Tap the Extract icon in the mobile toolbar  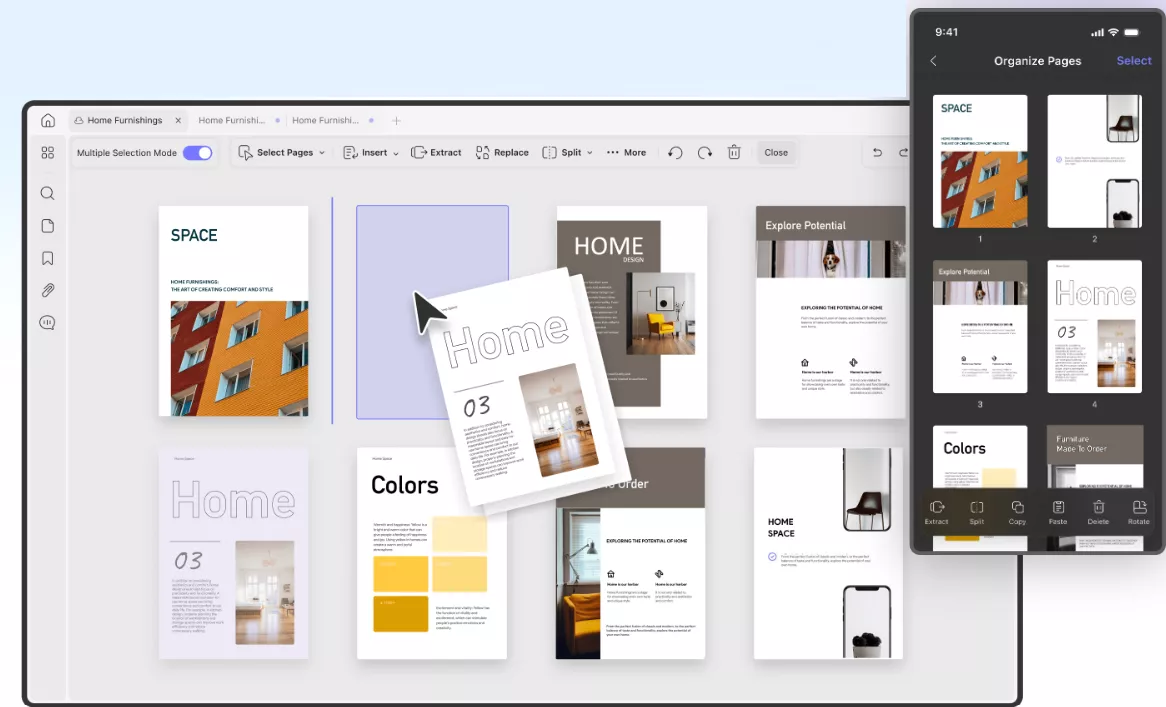pos(936,512)
